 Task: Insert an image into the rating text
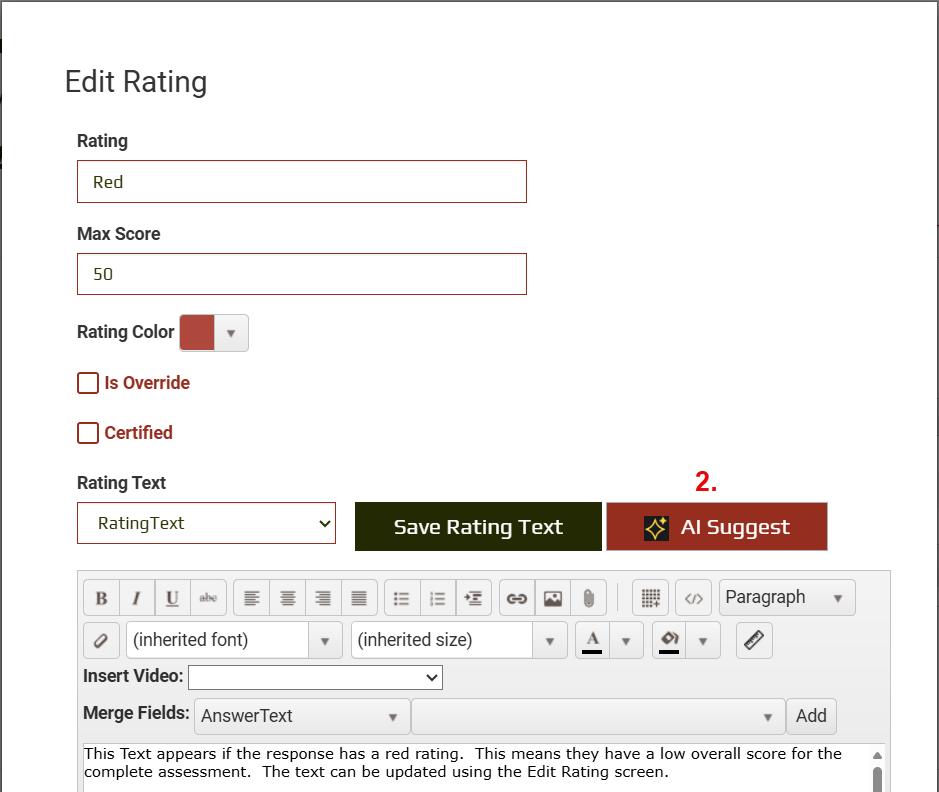553,598
